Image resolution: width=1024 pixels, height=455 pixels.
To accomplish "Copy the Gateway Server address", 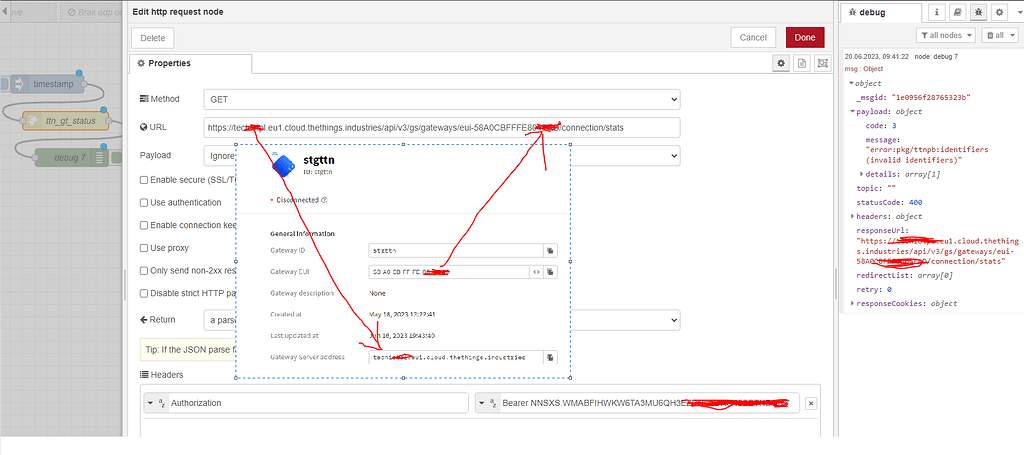I will pyautogui.click(x=550, y=357).
